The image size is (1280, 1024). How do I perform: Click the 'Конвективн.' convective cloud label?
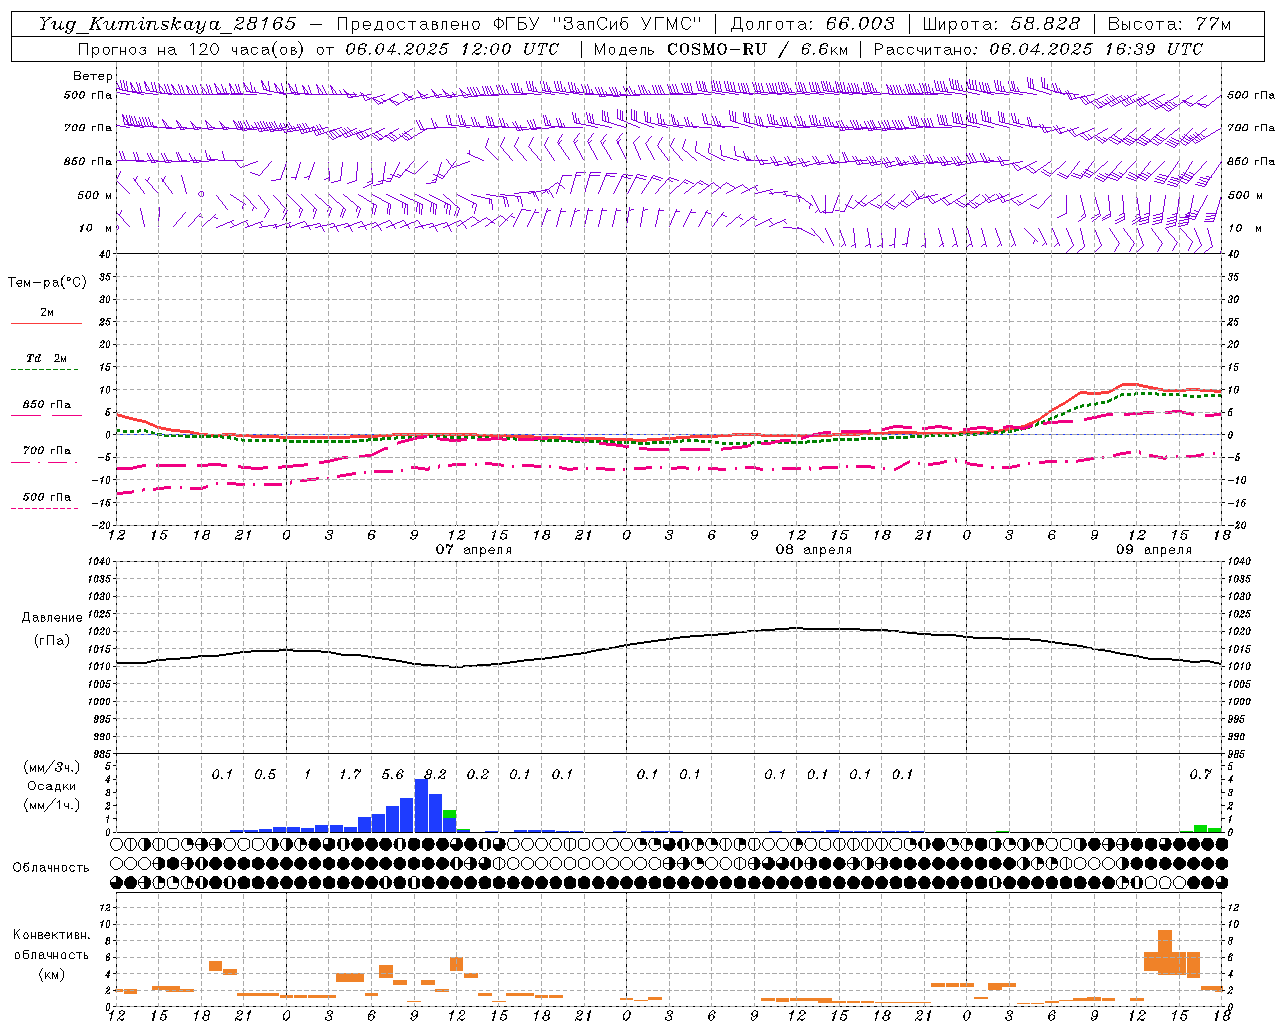click(x=52, y=935)
